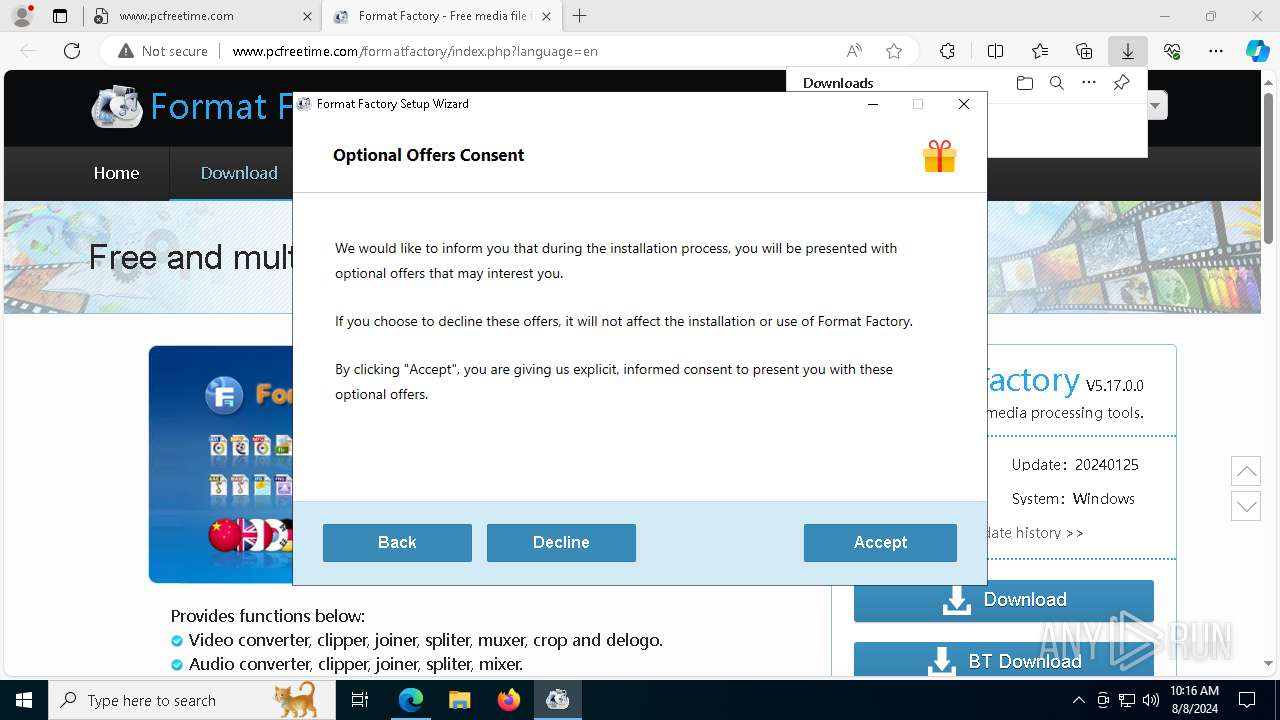Open Task View on the taskbar

pos(360,700)
